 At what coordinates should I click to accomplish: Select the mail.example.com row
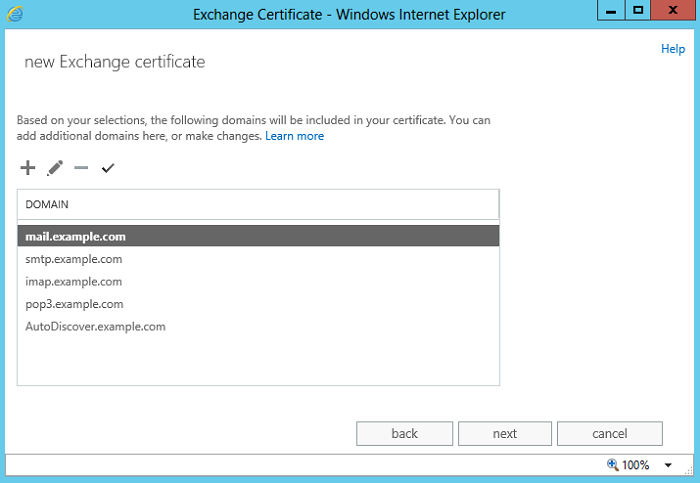click(x=258, y=236)
